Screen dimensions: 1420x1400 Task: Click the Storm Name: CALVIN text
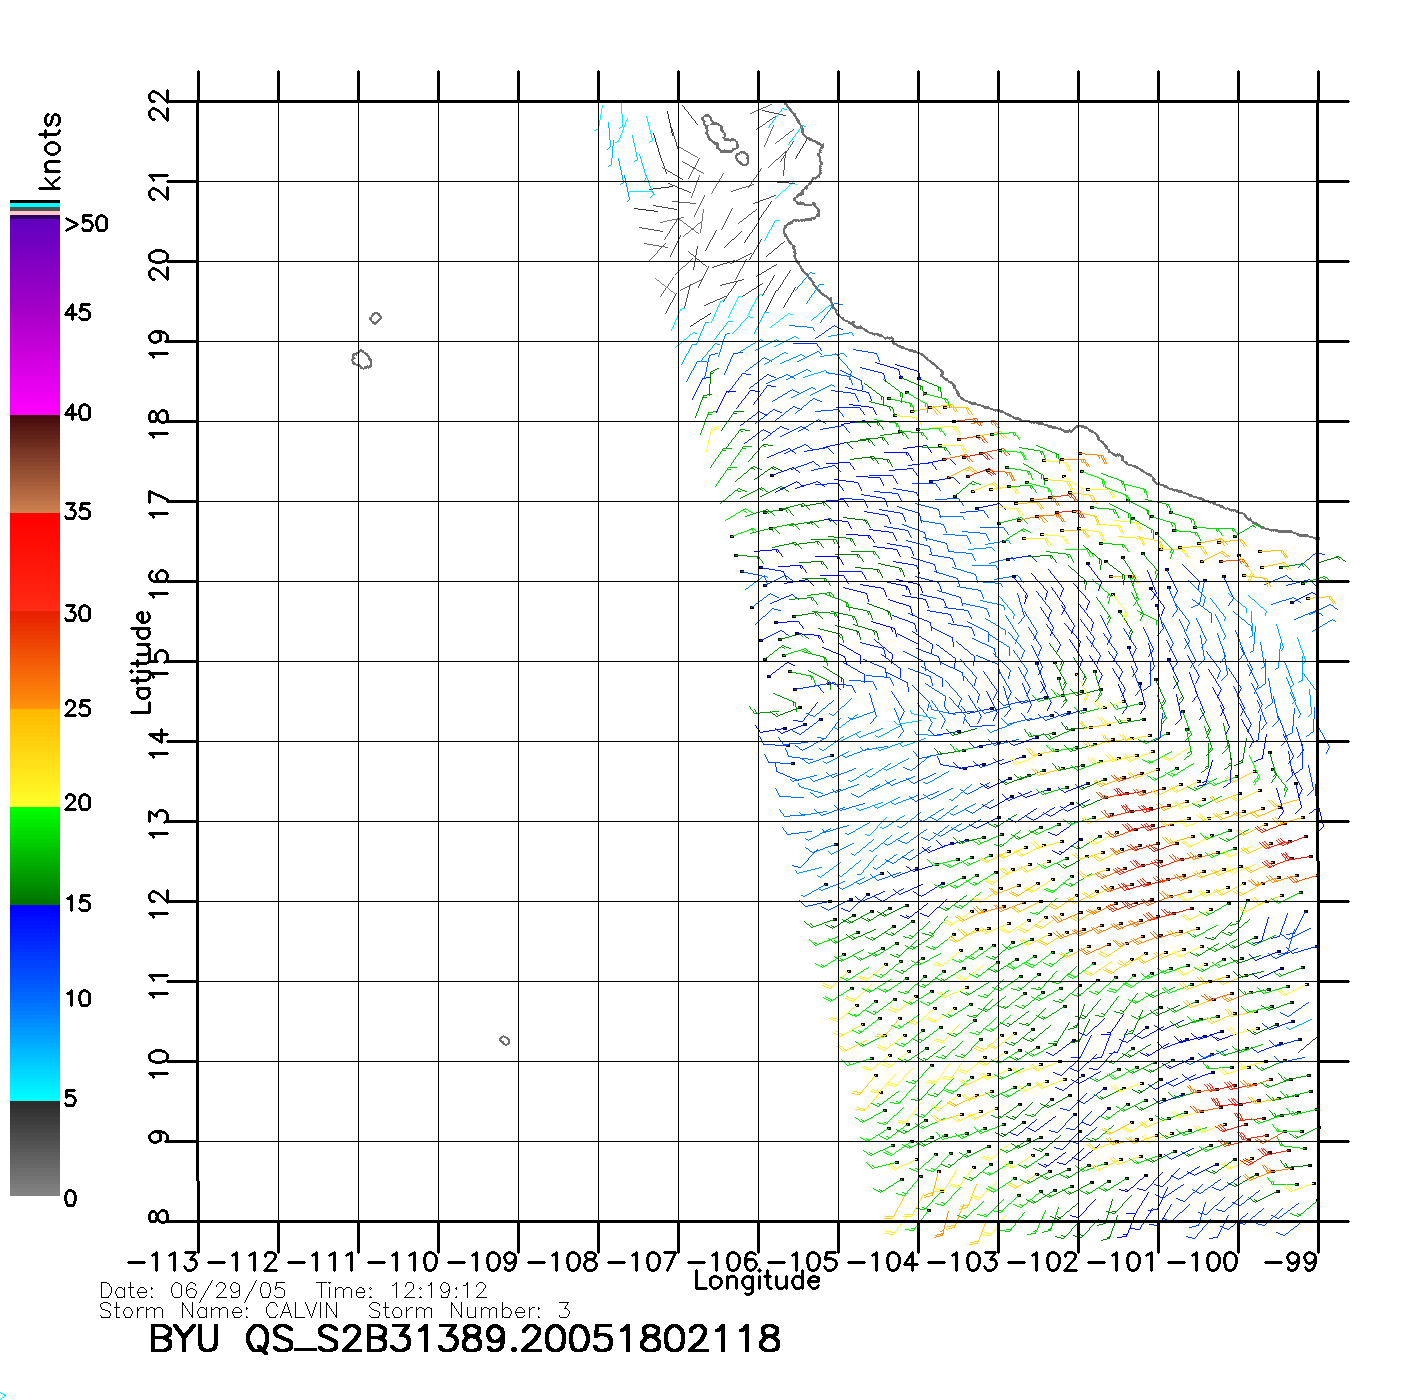219,1311
